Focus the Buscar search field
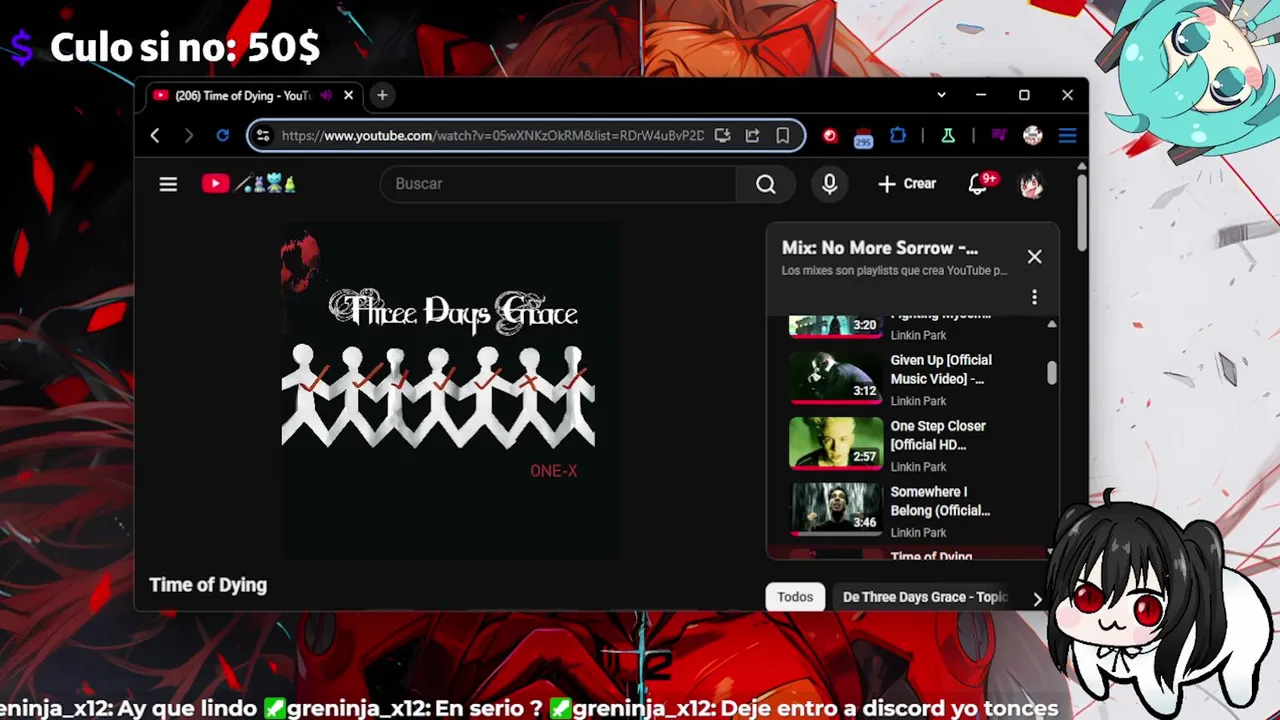1280x720 pixels. pos(558,184)
